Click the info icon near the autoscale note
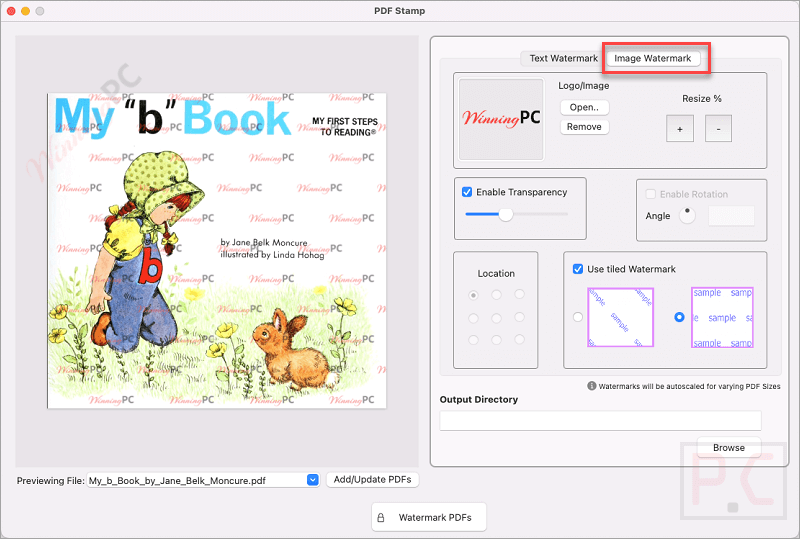The width and height of the screenshot is (800, 539). pos(592,386)
